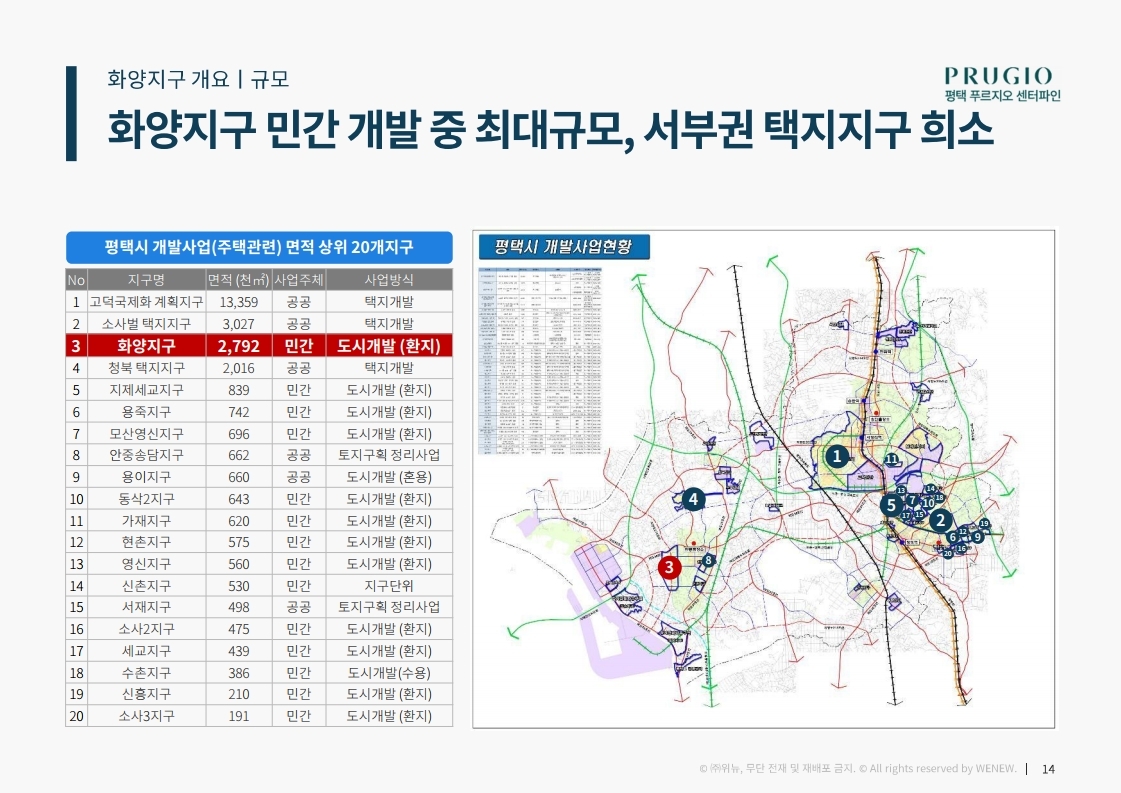Click the area value '742'
The image size is (1121, 793).
(x=239, y=412)
